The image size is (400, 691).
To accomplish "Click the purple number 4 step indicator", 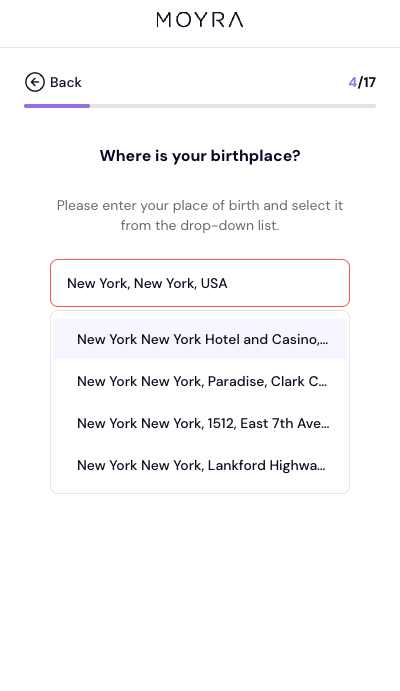I will [x=352, y=82].
